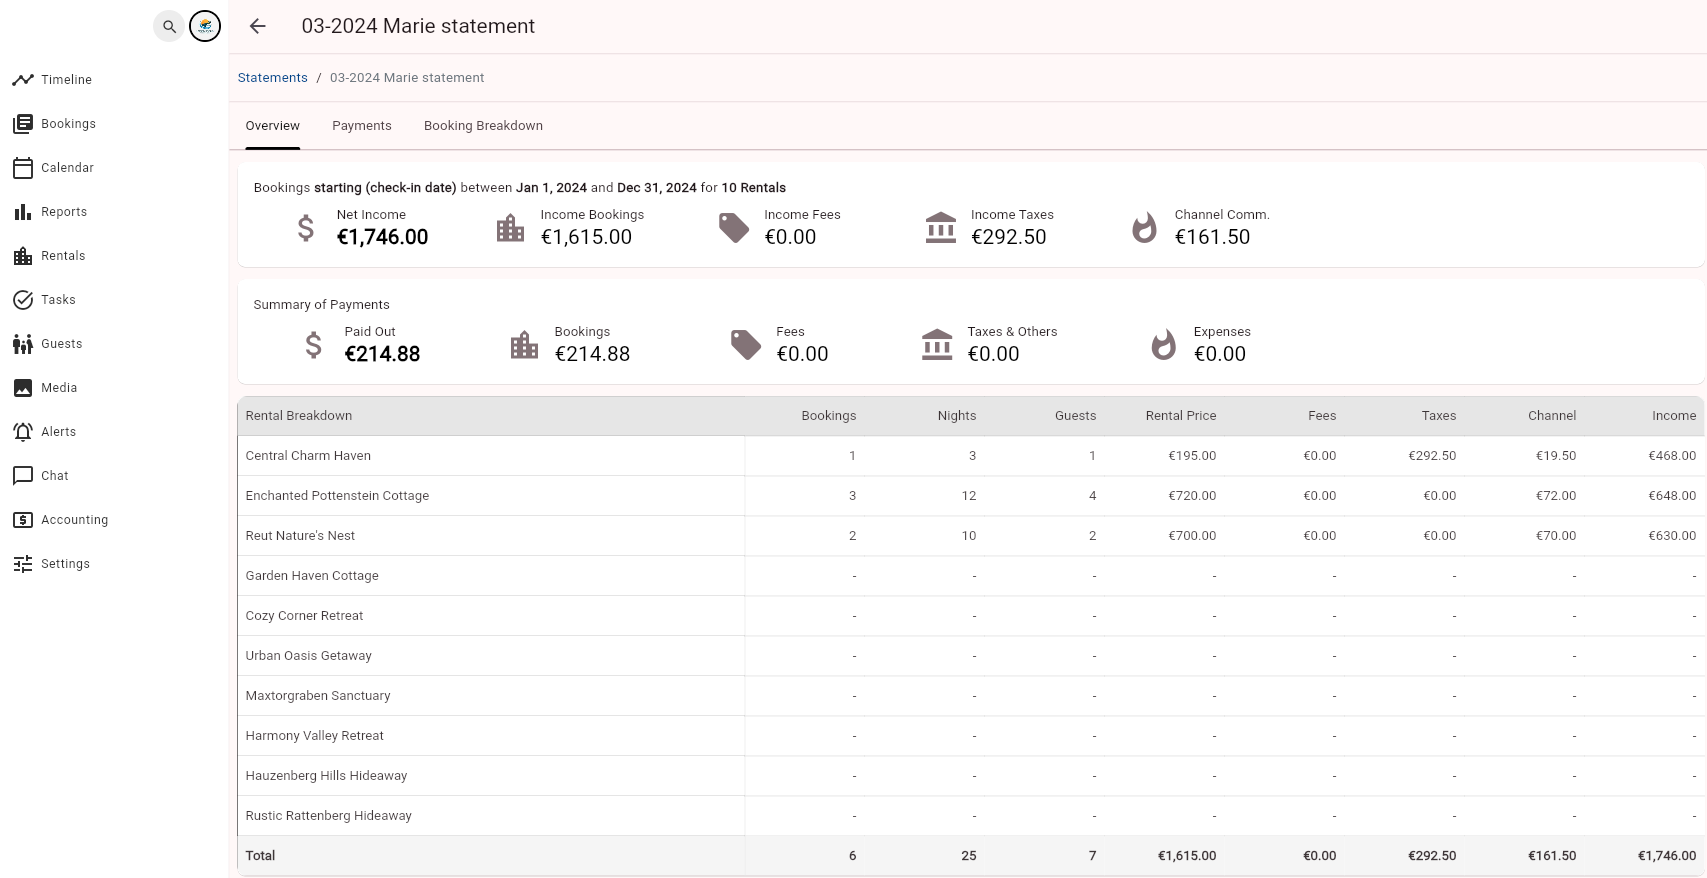Open Tasks checkmark icon

[x=23, y=300]
